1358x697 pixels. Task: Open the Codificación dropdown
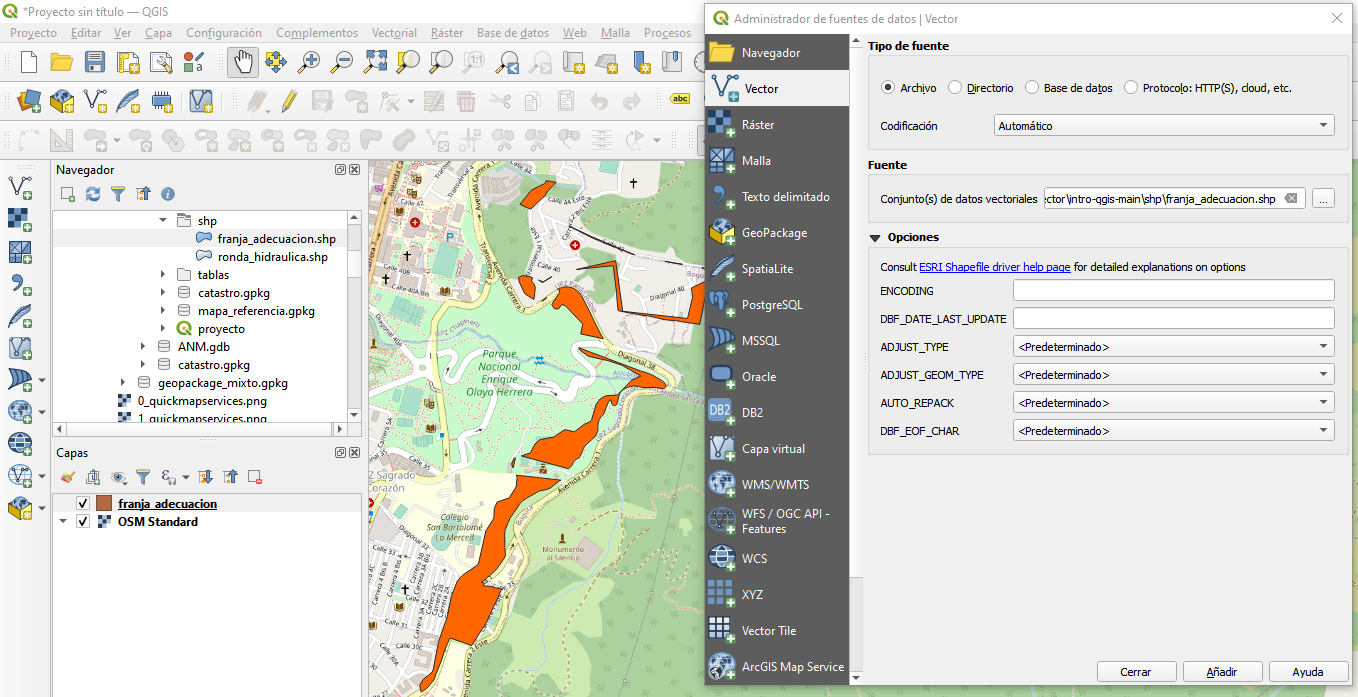click(x=1165, y=126)
